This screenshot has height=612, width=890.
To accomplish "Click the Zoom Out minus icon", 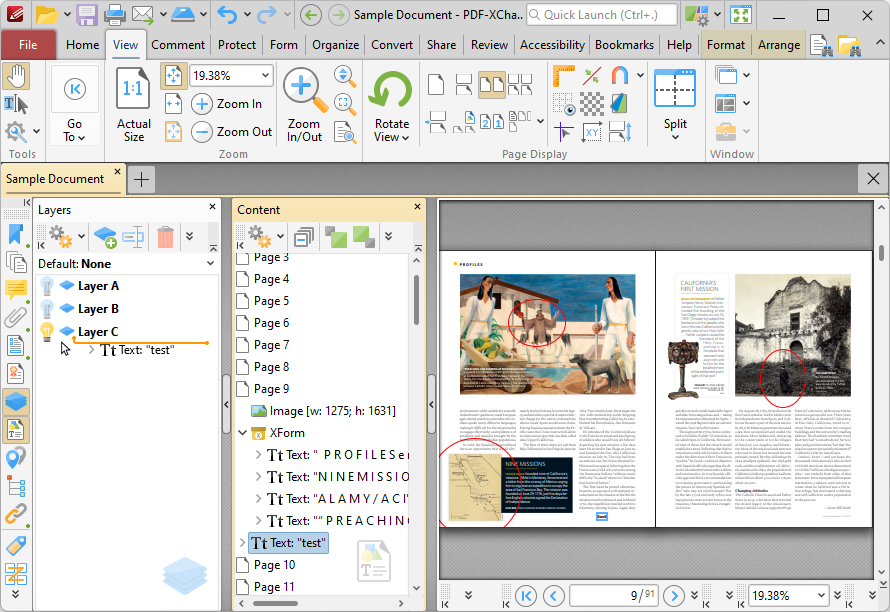I will coord(201,132).
